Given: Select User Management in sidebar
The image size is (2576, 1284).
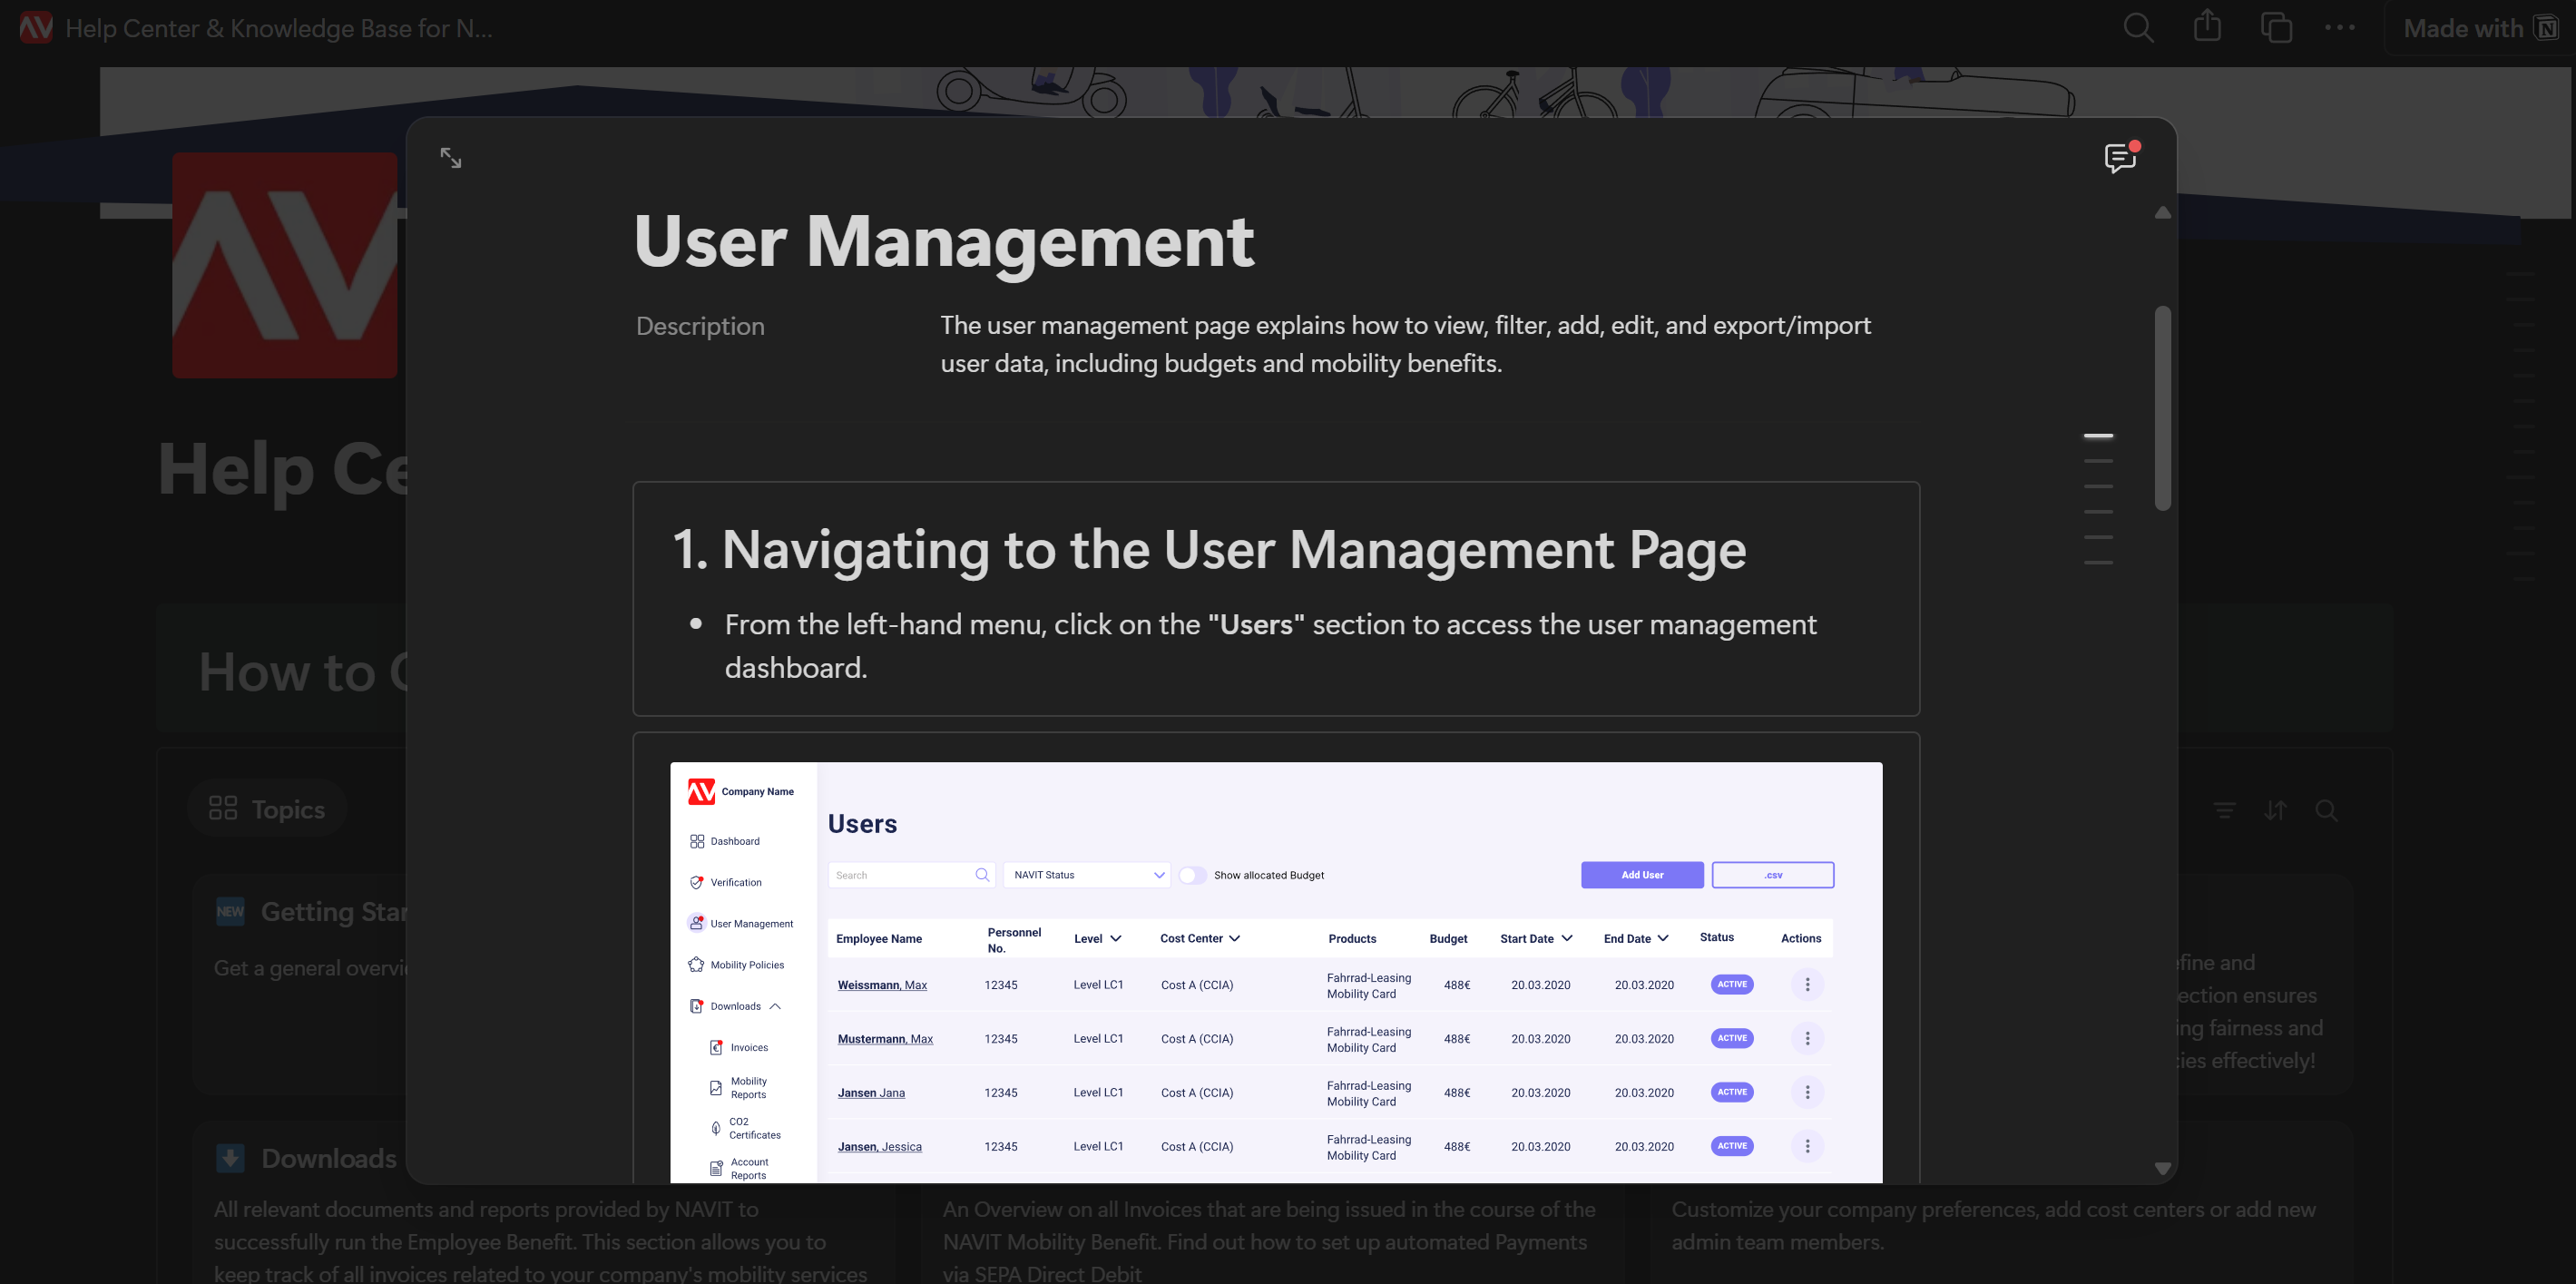Looking at the screenshot, I should point(750,923).
